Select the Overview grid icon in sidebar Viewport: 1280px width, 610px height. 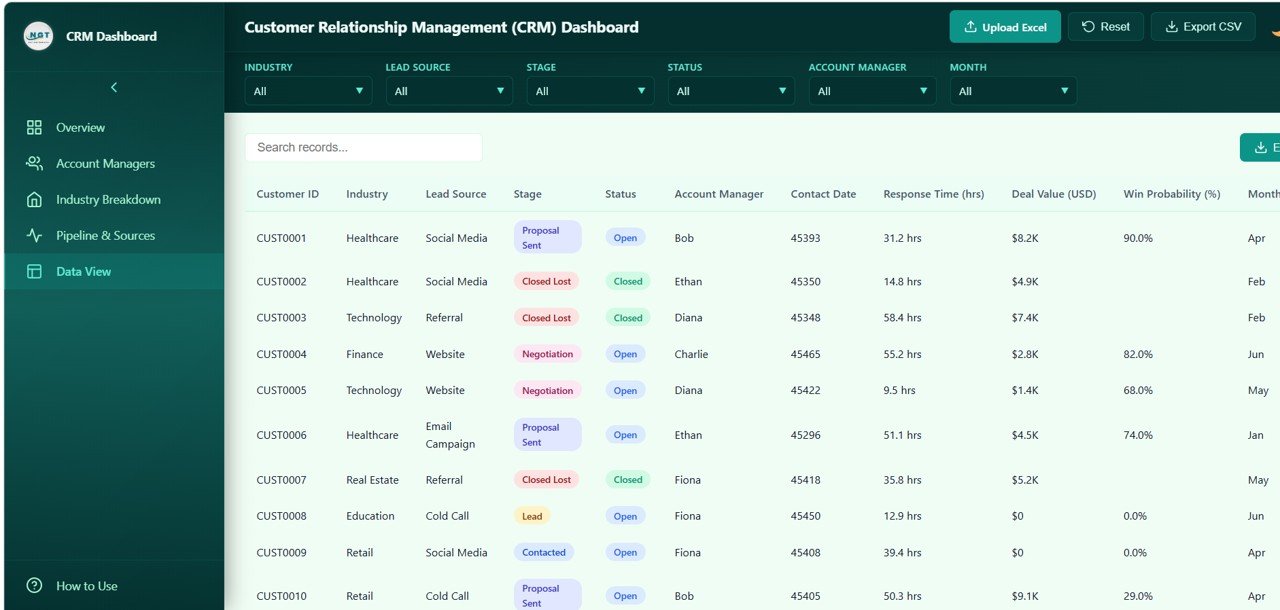tap(35, 127)
